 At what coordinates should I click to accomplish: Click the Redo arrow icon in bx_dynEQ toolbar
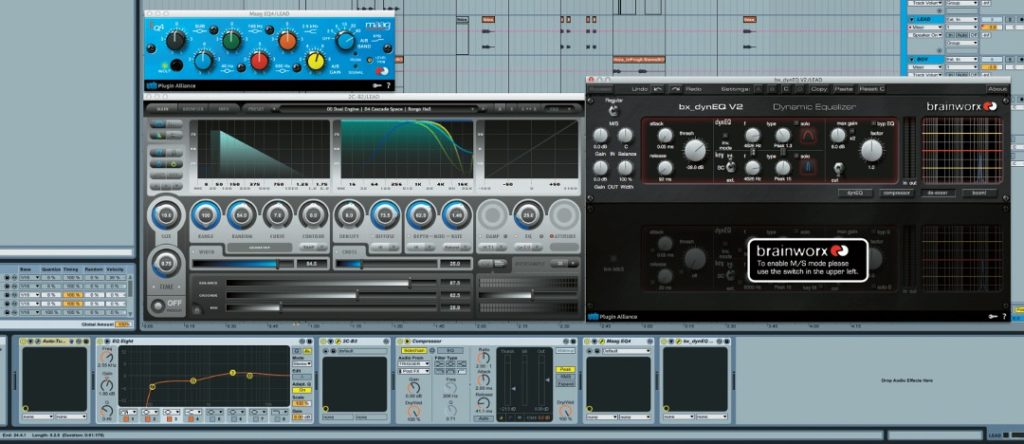[x=676, y=88]
